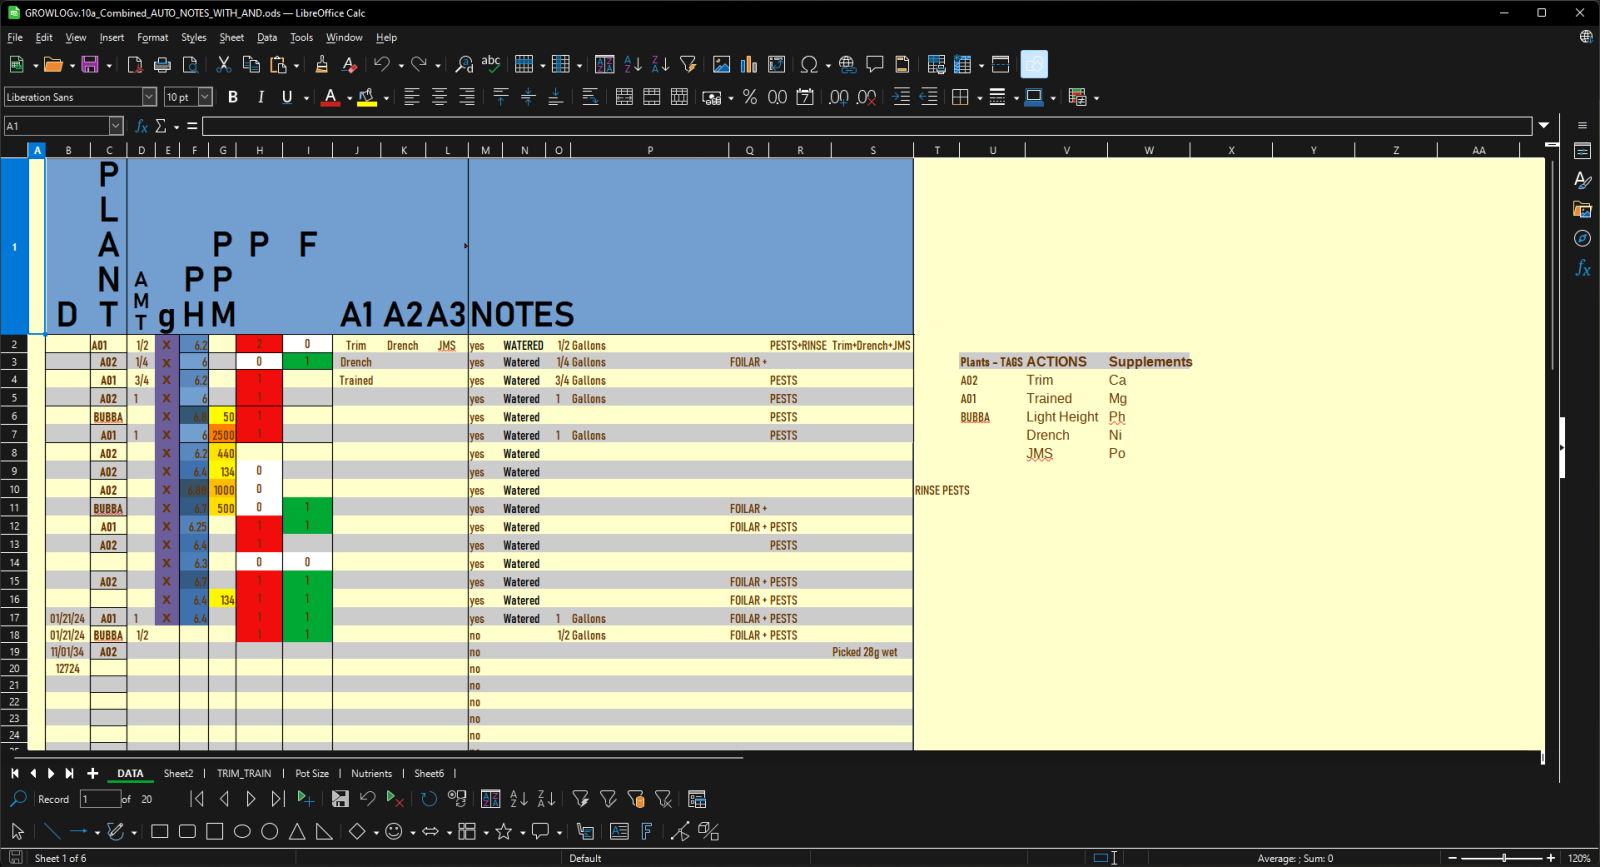
Task: Expand the formula bar
Action: click(1544, 126)
